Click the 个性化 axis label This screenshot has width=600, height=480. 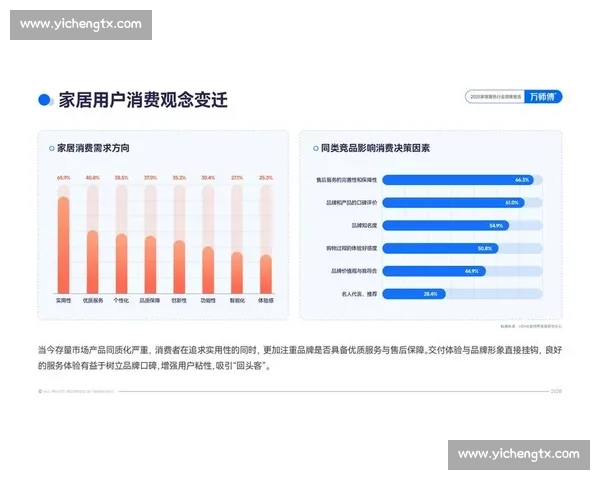tap(121, 301)
